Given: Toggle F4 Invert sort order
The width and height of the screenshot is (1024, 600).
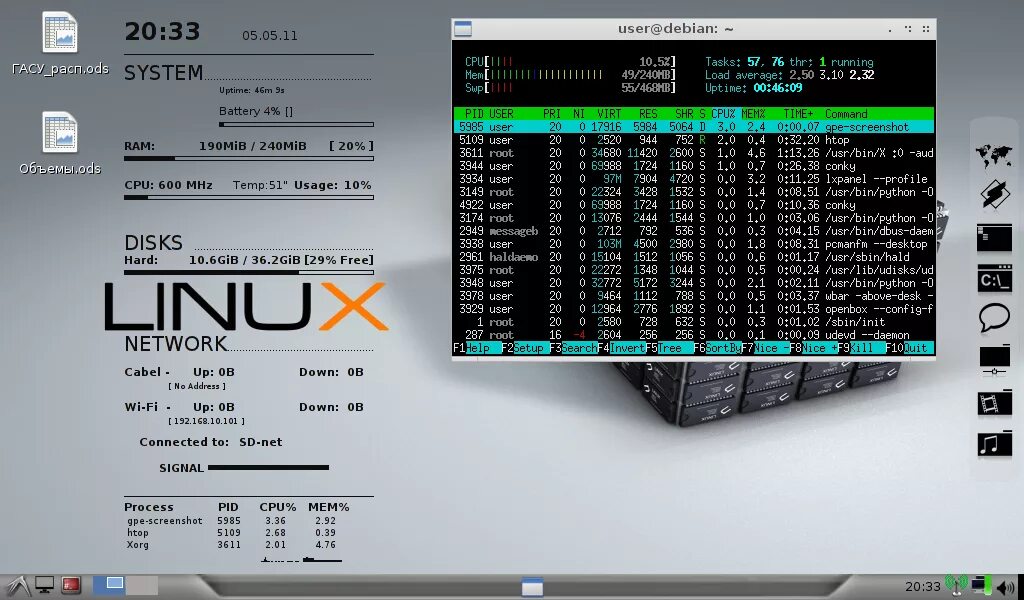Looking at the screenshot, I should coord(622,348).
